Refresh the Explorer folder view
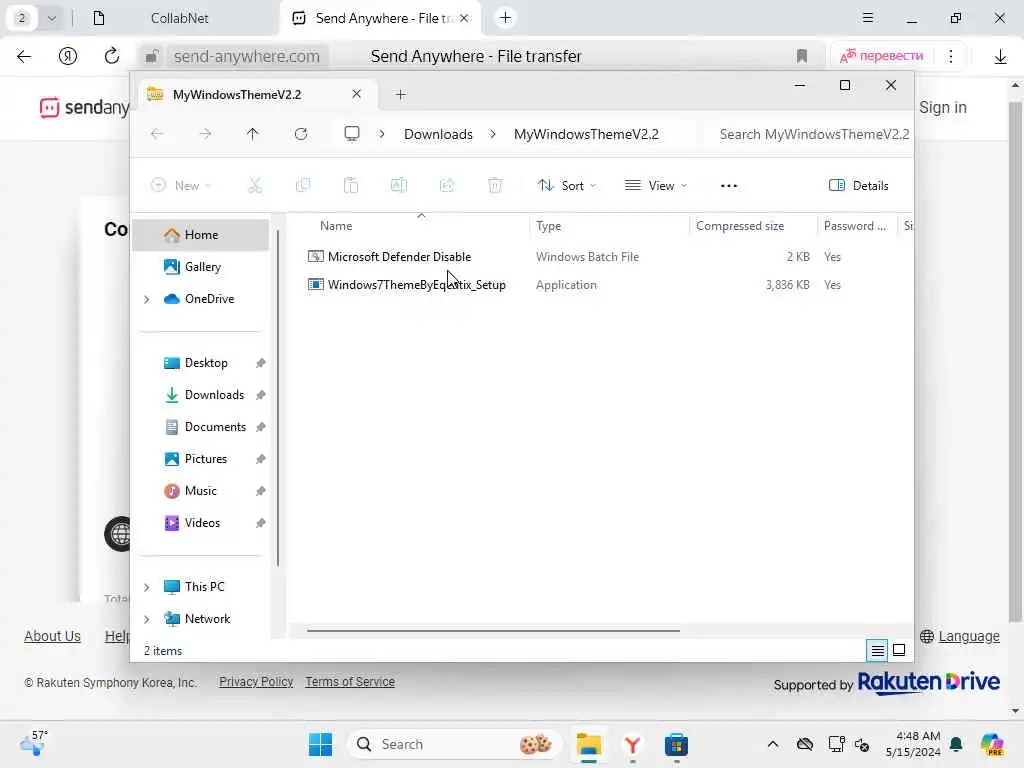The height and width of the screenshot is (768, 1024). click(x=301, y=134)
